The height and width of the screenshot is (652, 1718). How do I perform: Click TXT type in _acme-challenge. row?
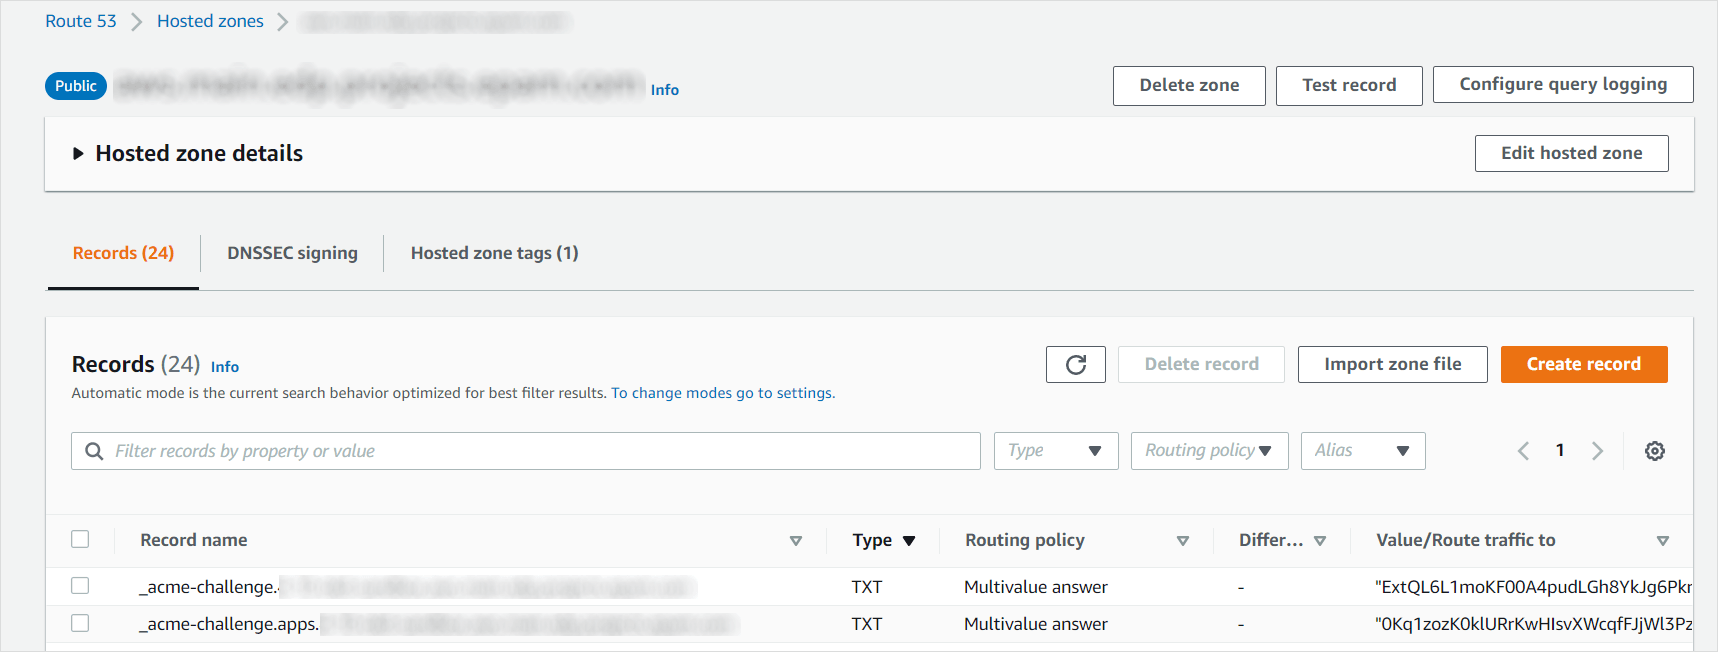point(867,587)
